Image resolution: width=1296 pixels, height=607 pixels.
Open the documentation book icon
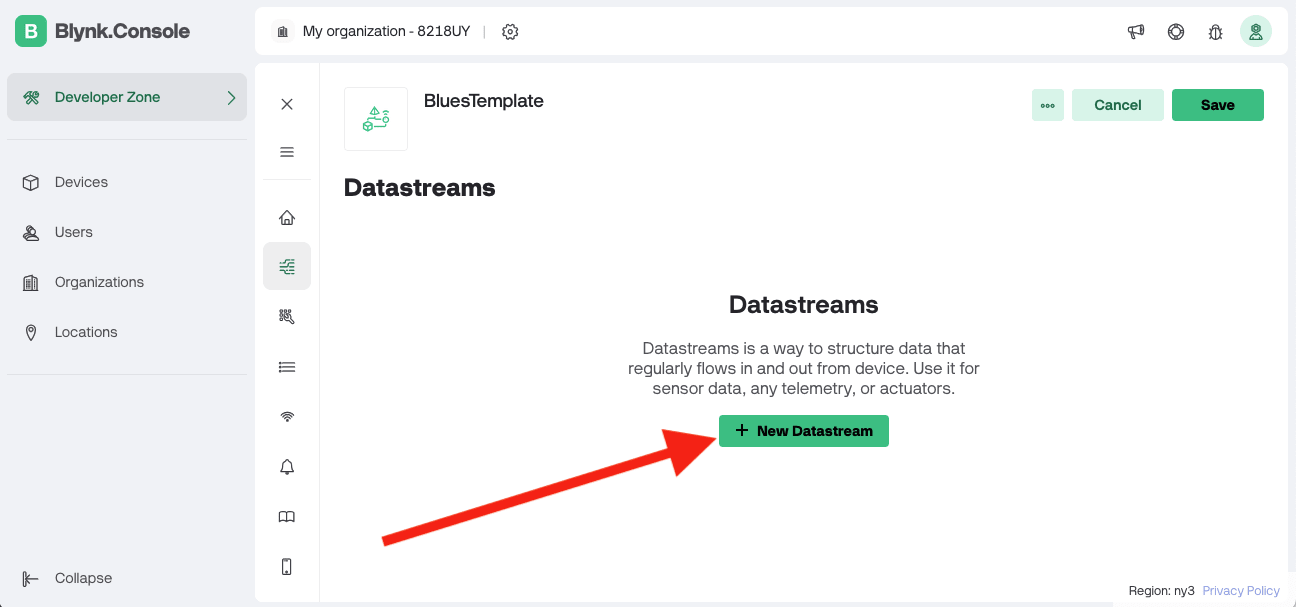pos(287,517)
